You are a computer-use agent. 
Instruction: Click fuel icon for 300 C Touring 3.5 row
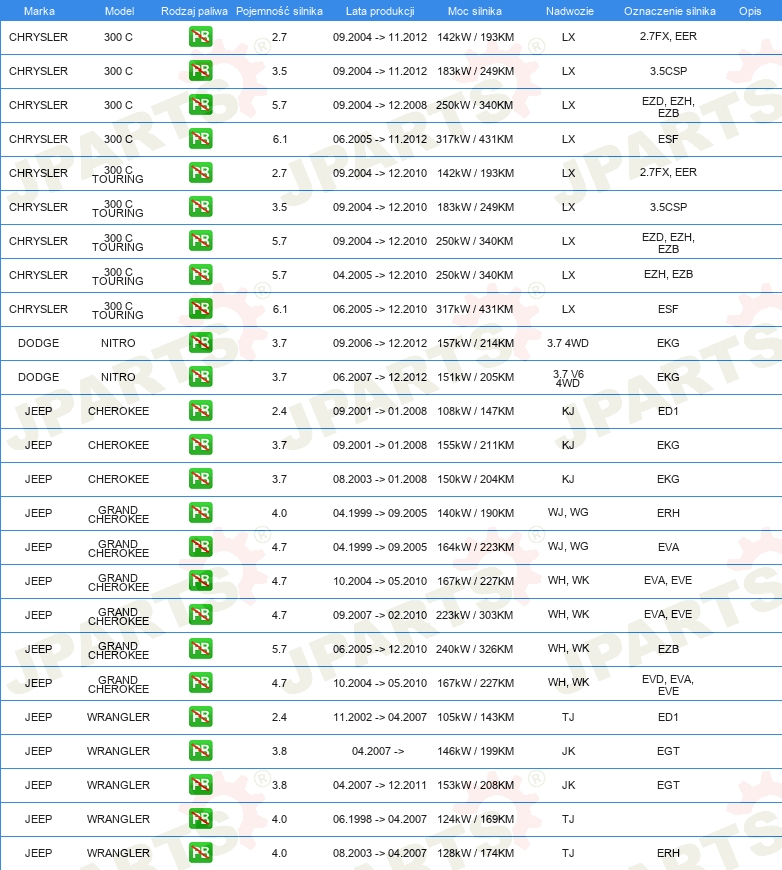[200, 207]
